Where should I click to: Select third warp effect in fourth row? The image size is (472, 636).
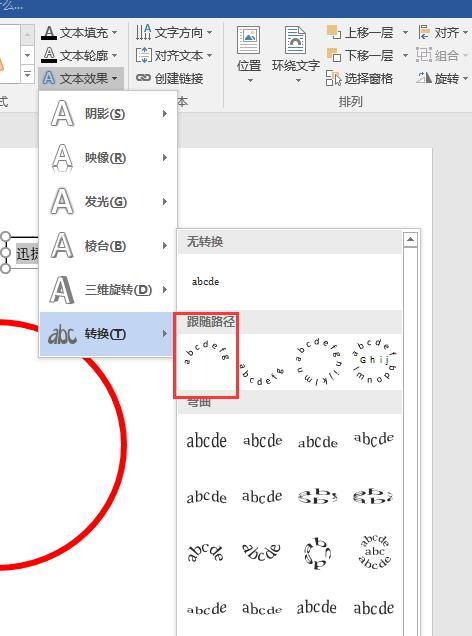coord(318,608)
